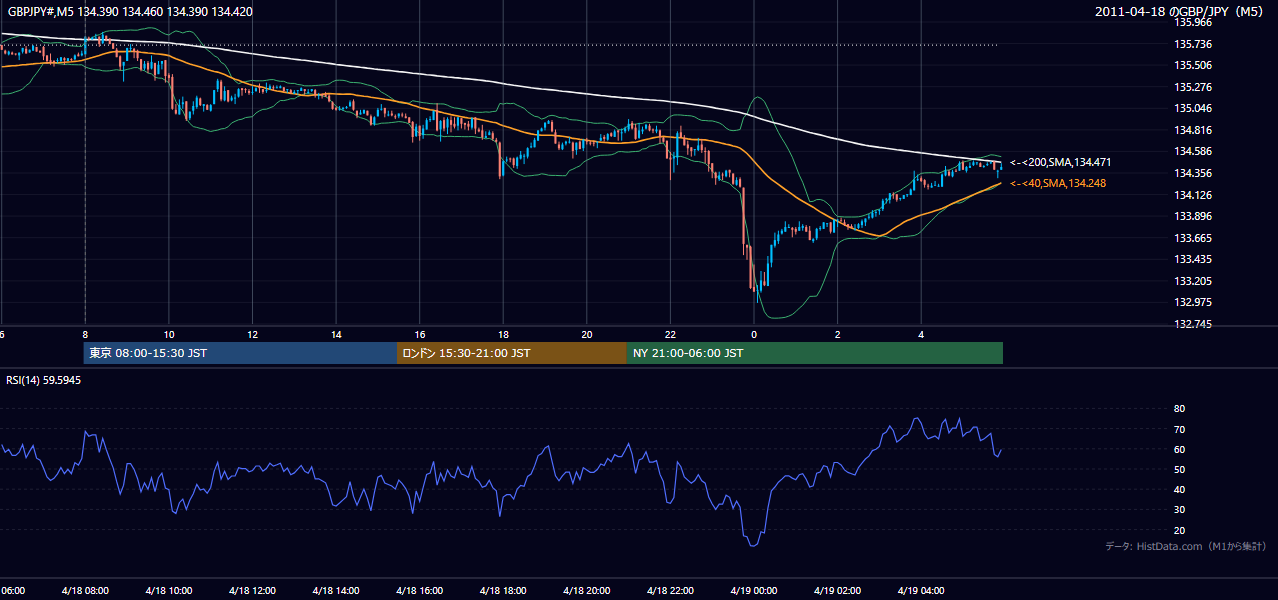Click the bottom time label 4/18 18:00
This screenshot has height=600, width=1278.
point(503,591)
